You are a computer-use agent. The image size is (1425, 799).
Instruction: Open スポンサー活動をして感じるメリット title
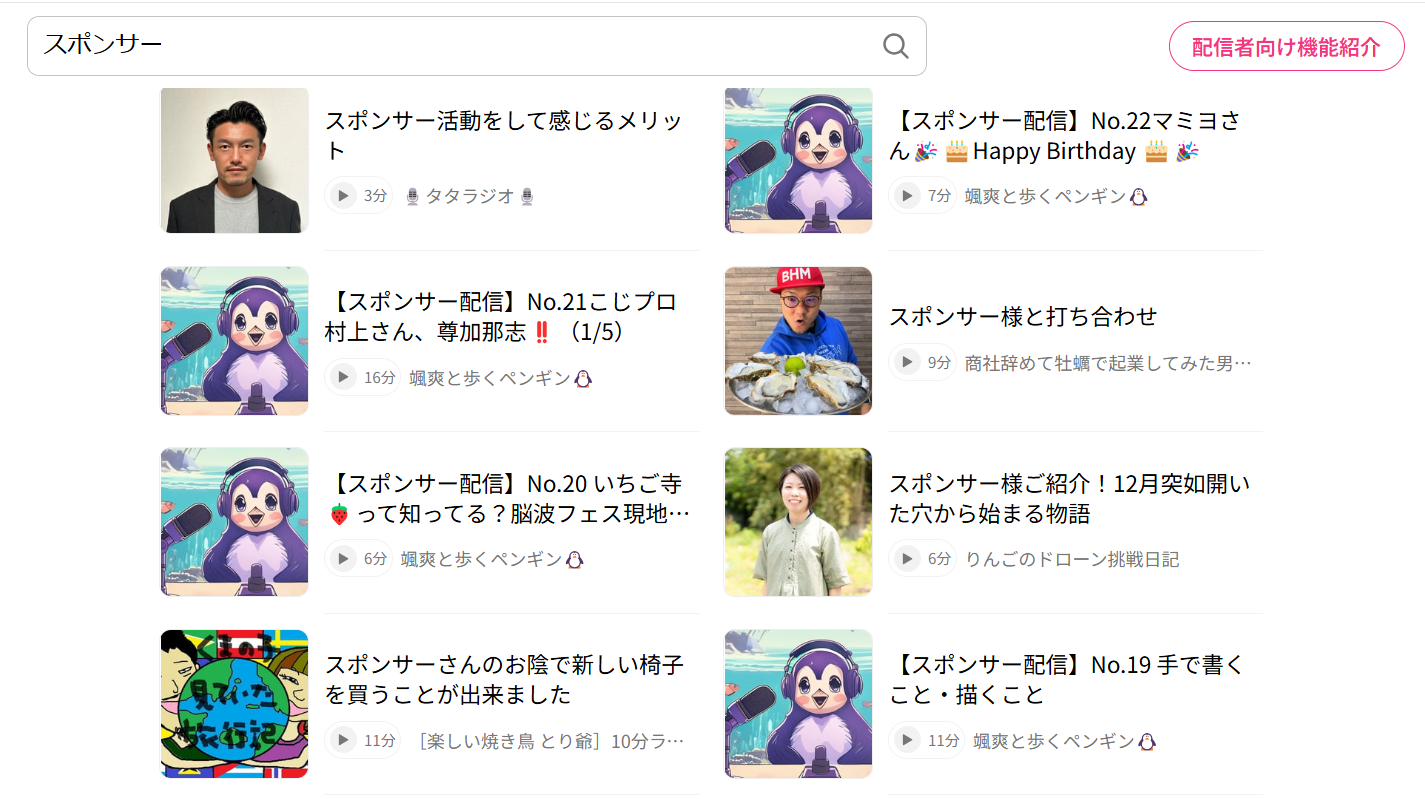point(504,136)
